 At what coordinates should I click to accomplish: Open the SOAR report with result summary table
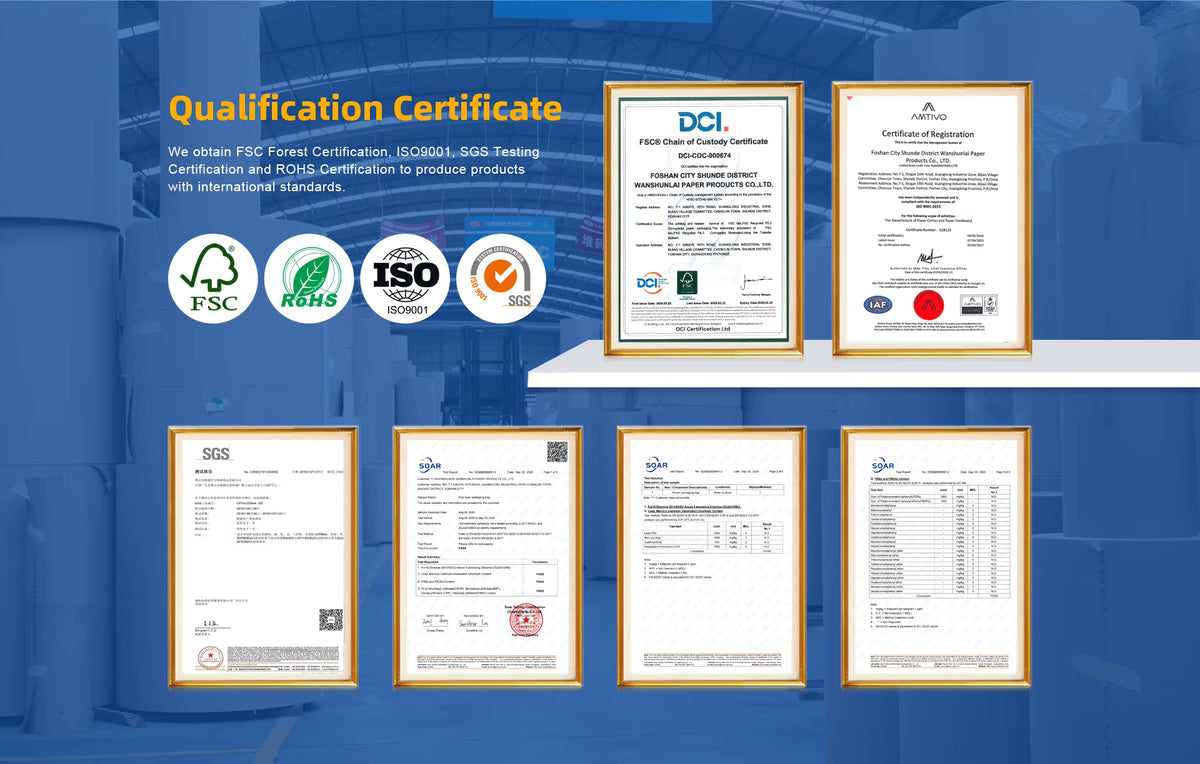point(488,556)
